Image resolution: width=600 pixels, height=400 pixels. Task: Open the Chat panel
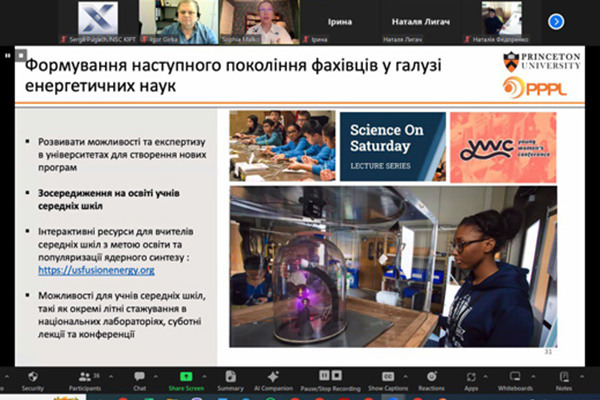(139, 376)
